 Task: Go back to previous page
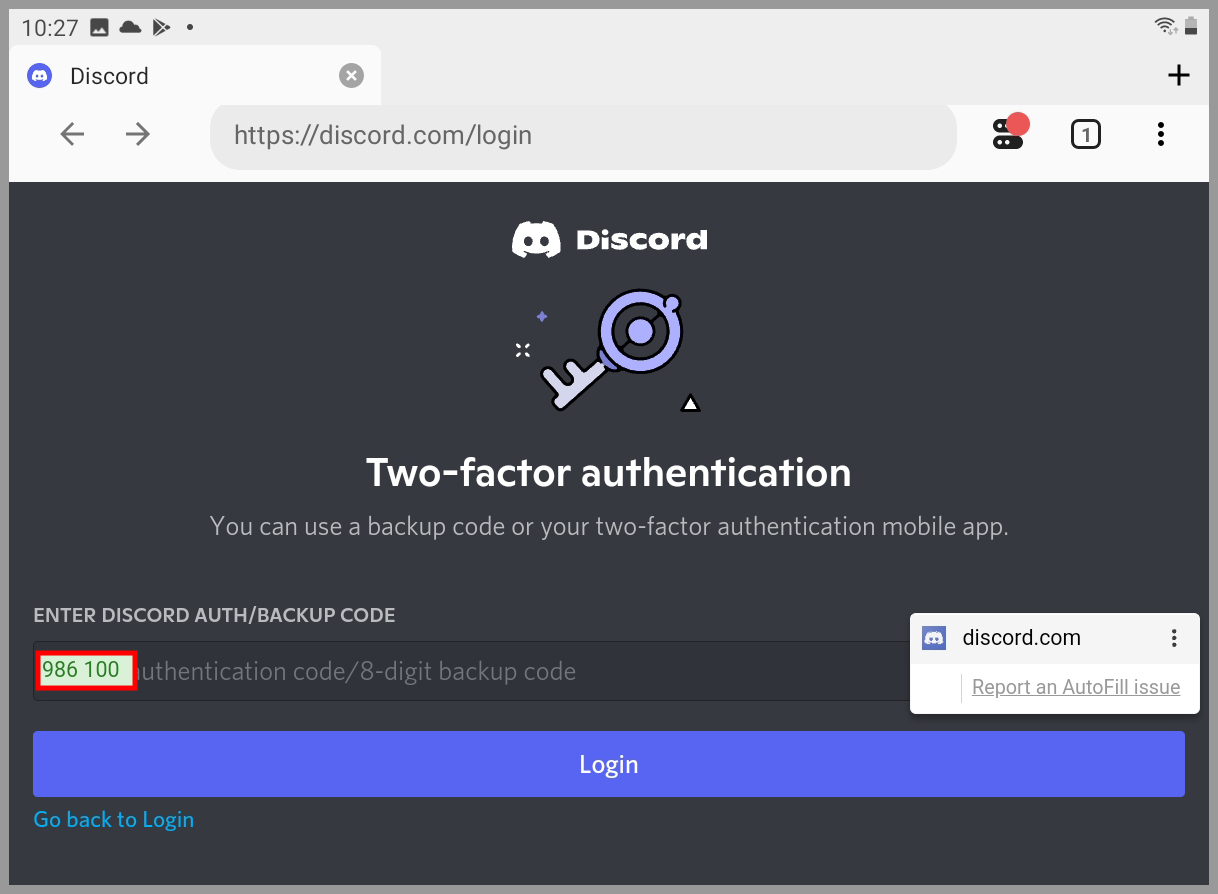pyautogui.click(x=72, y=134)
